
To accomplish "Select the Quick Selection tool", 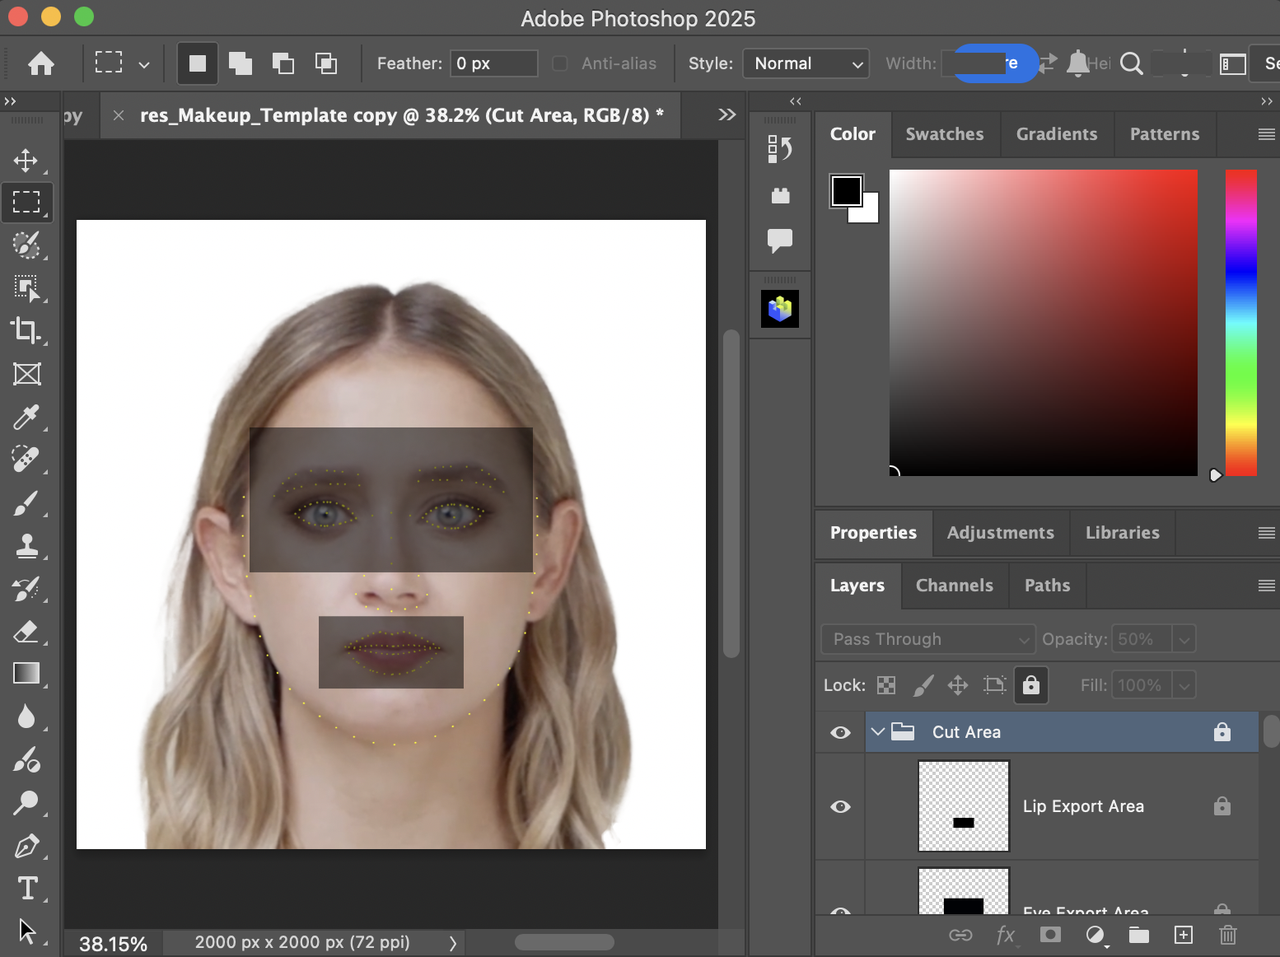I will click(26, 245).
